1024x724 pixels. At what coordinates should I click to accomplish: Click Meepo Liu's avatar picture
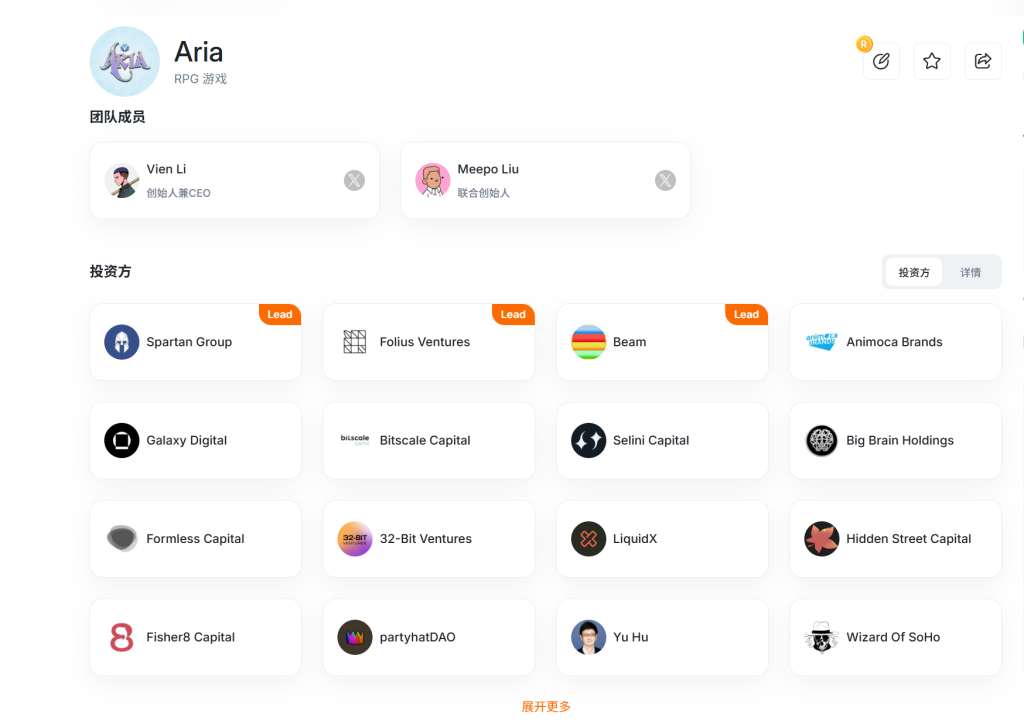(x=432, y=180)
